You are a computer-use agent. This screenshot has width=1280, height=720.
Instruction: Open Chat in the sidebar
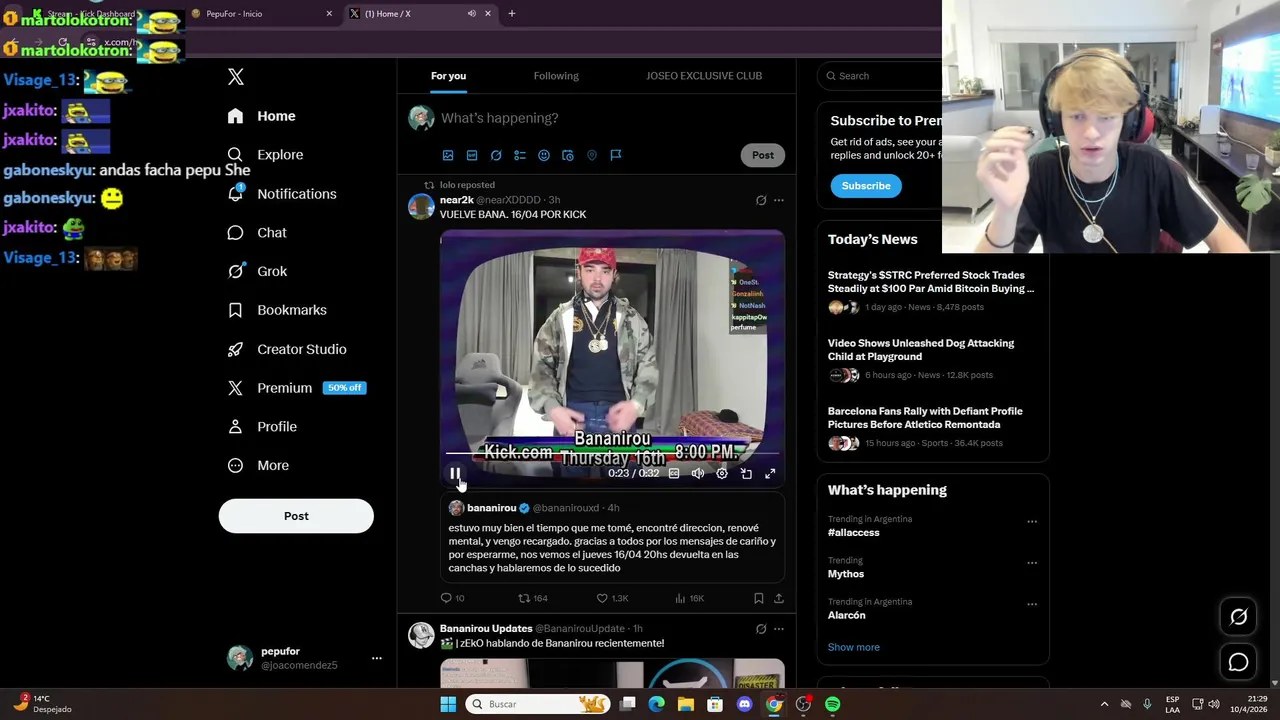click(x=257, y=232)
